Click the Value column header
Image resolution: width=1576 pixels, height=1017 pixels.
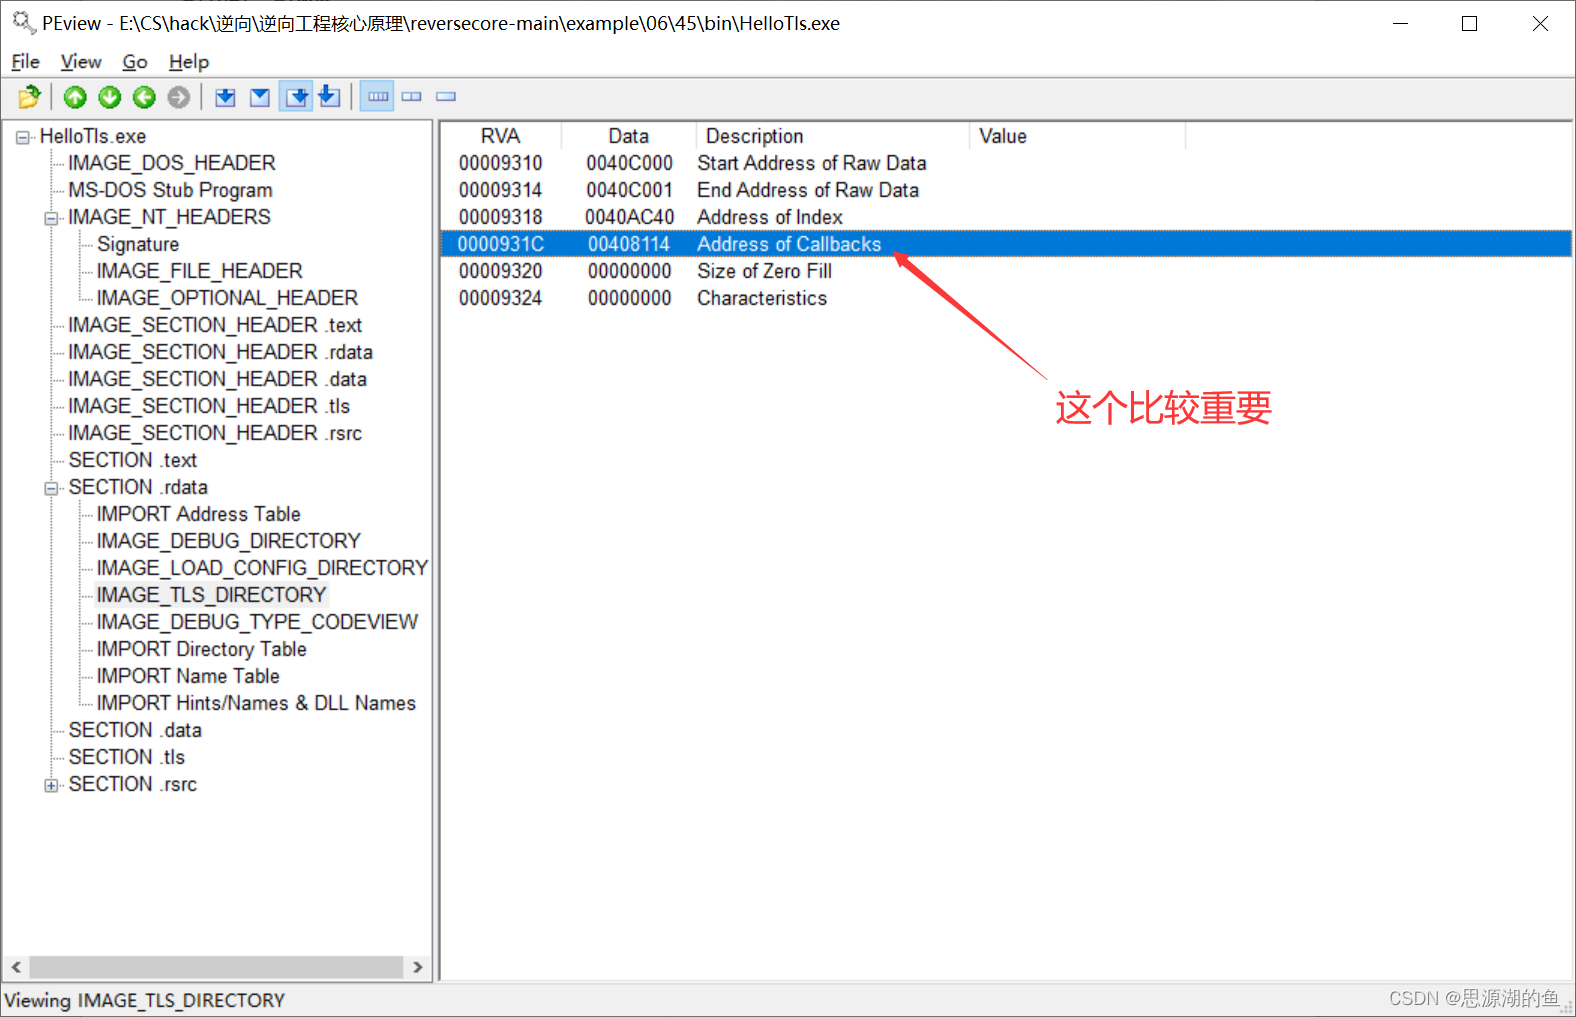[x=1077, y=136]
